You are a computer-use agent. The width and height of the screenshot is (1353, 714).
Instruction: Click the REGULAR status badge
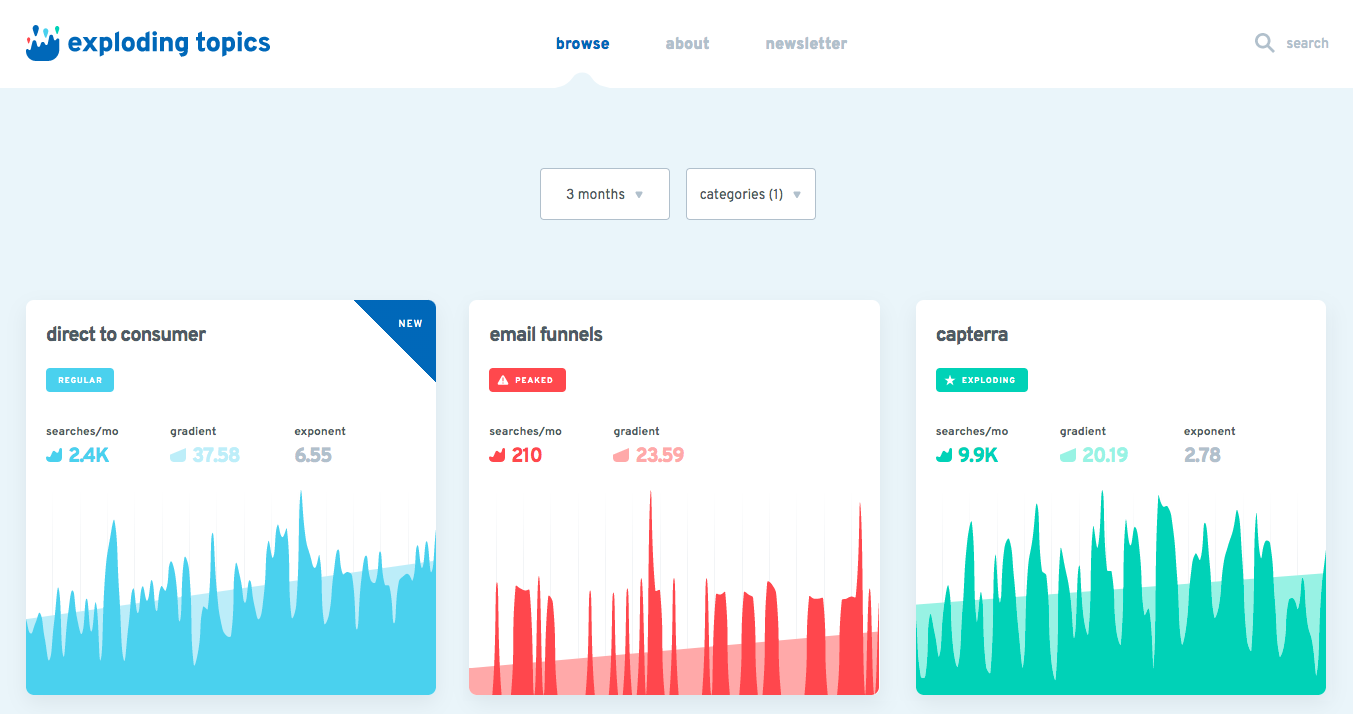coord(80,380)
